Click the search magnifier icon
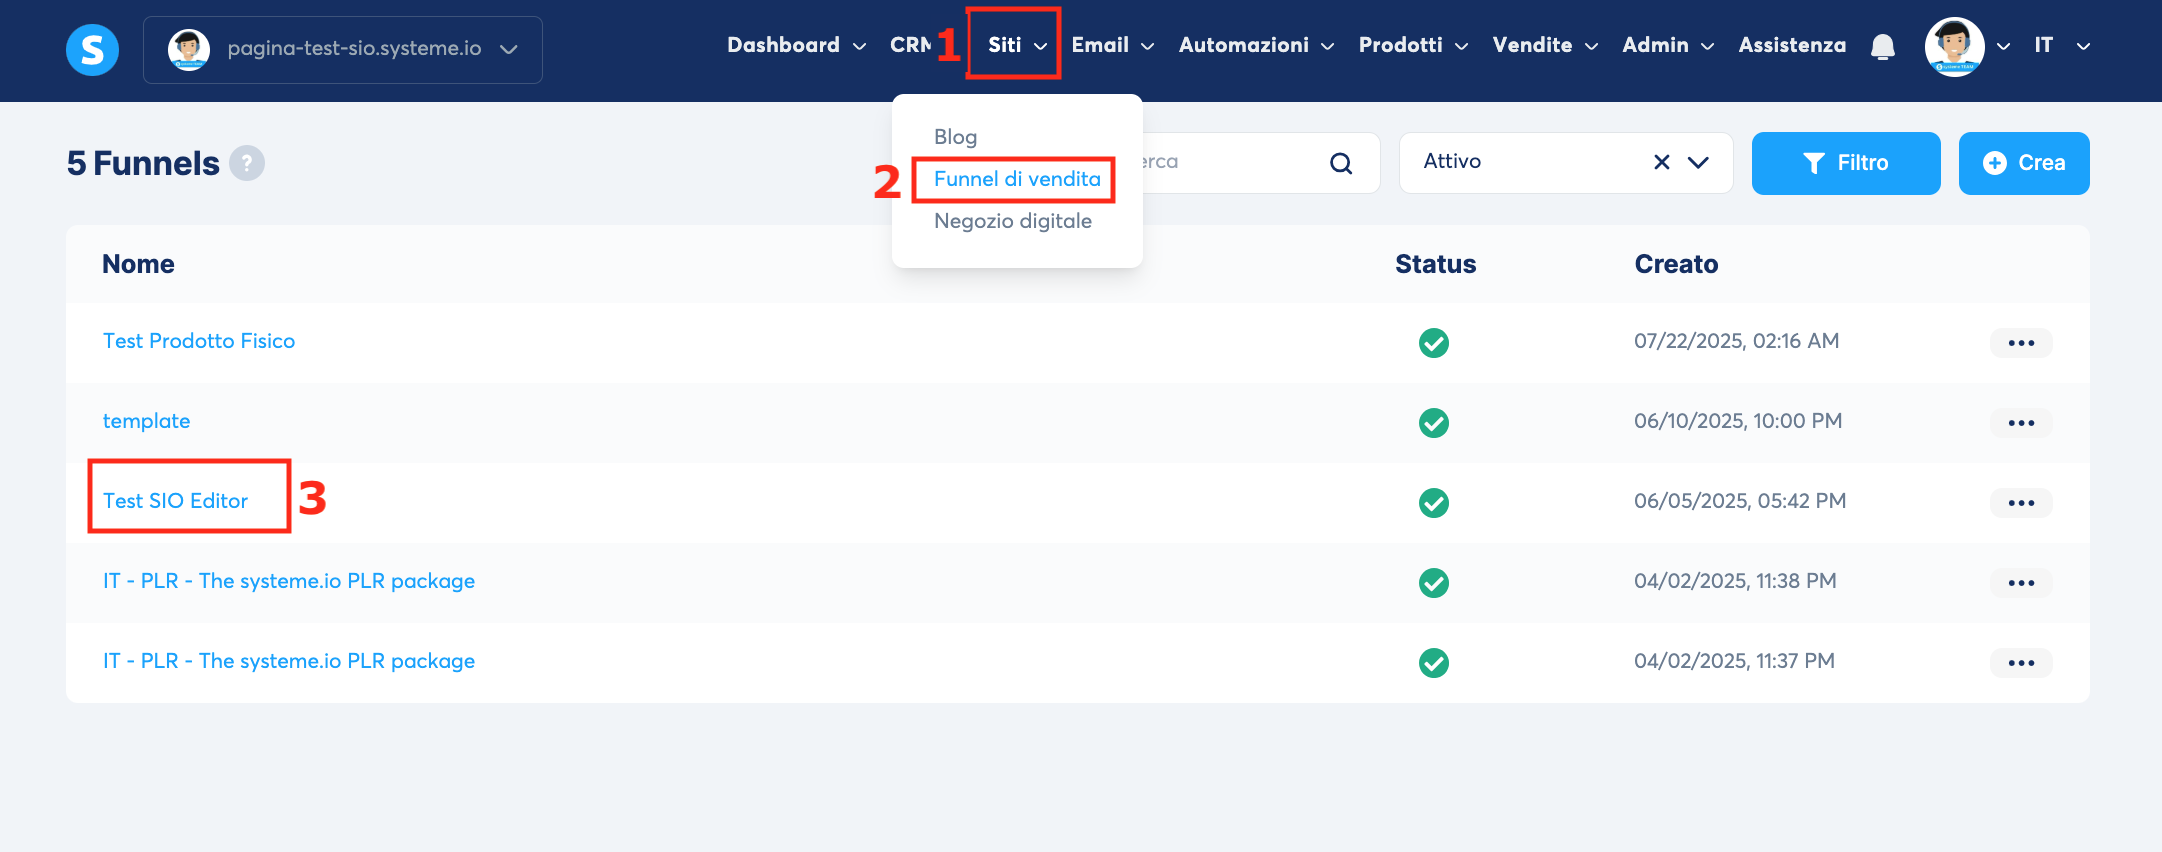 [1341, 163]
